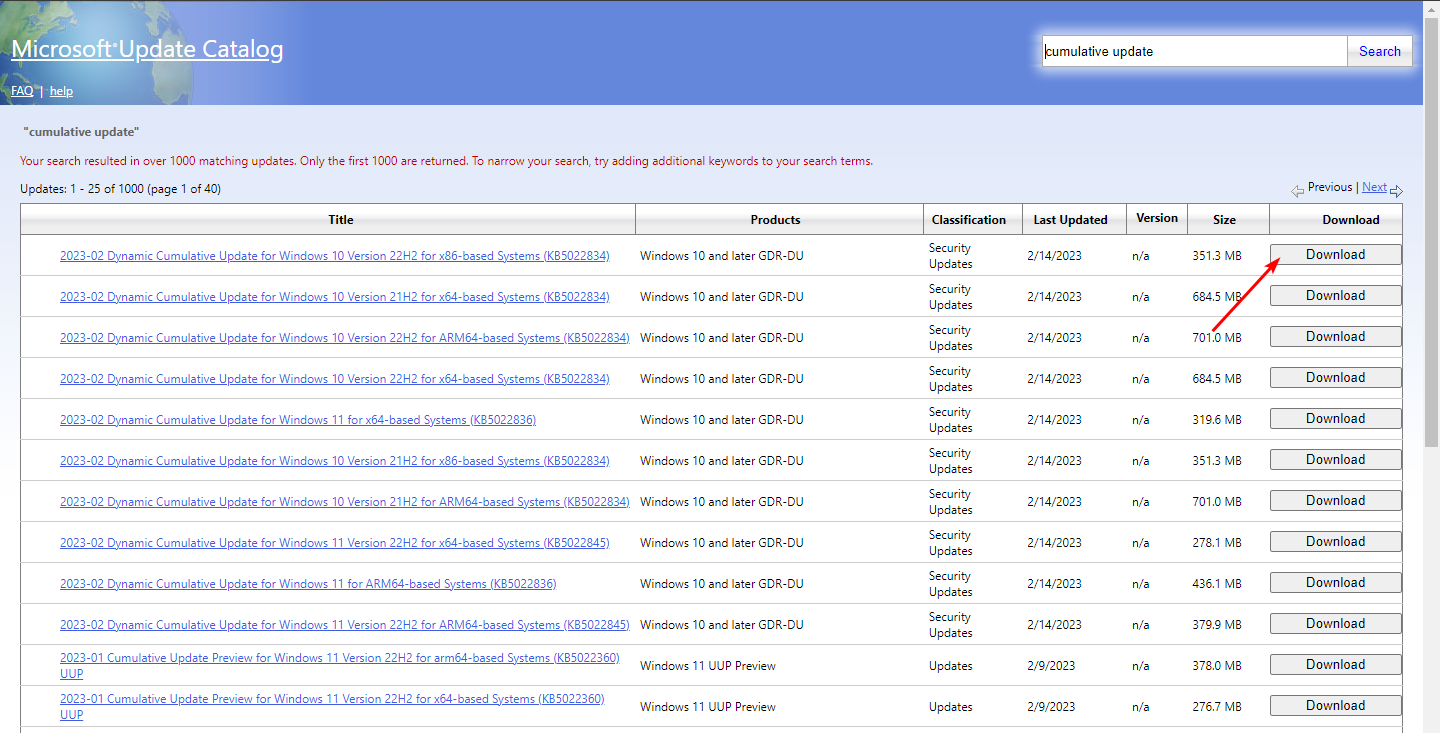This screenshot has height=733, width=1440.
Task: Click the 276.7 MB size cell
Action: coord(1217,707)
